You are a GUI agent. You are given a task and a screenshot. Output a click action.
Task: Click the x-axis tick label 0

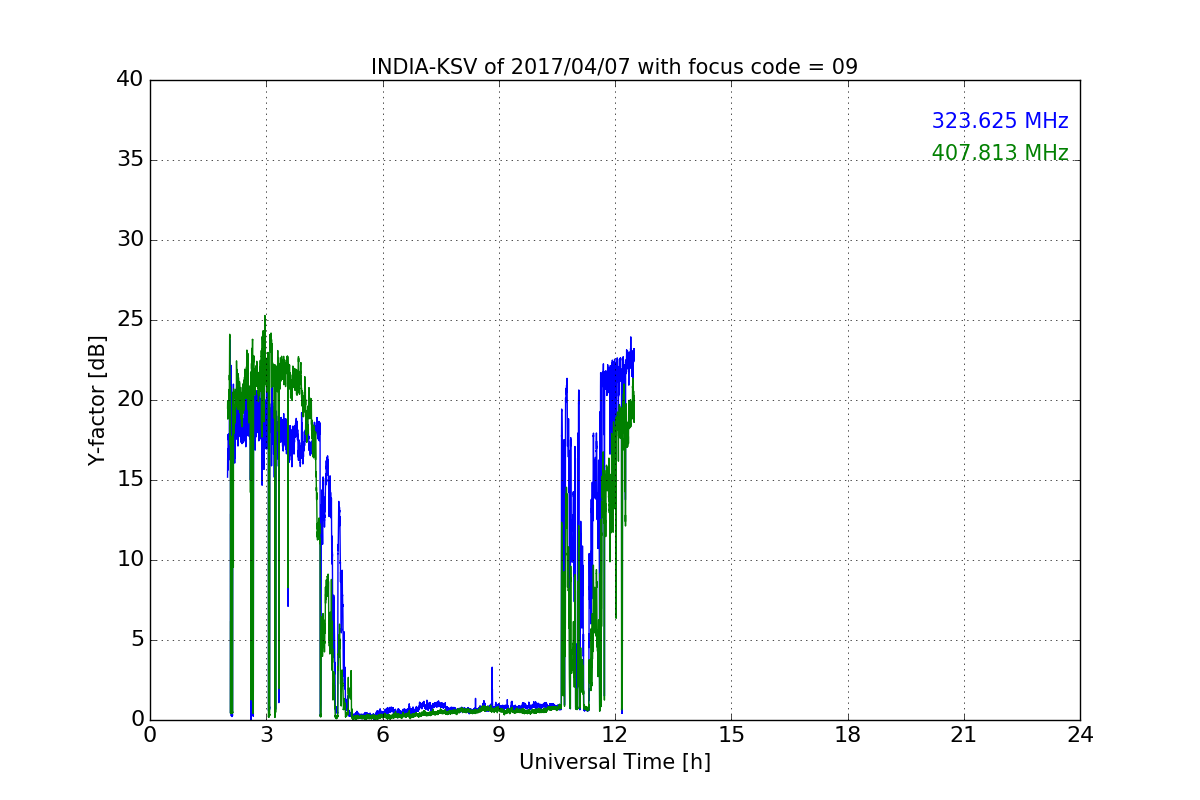pos(150,735)
